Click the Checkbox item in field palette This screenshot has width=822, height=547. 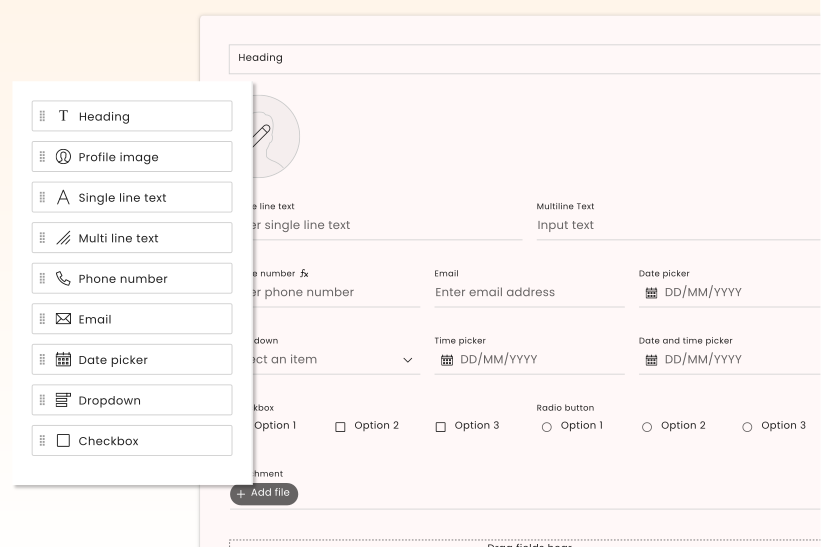coord(132,441)
